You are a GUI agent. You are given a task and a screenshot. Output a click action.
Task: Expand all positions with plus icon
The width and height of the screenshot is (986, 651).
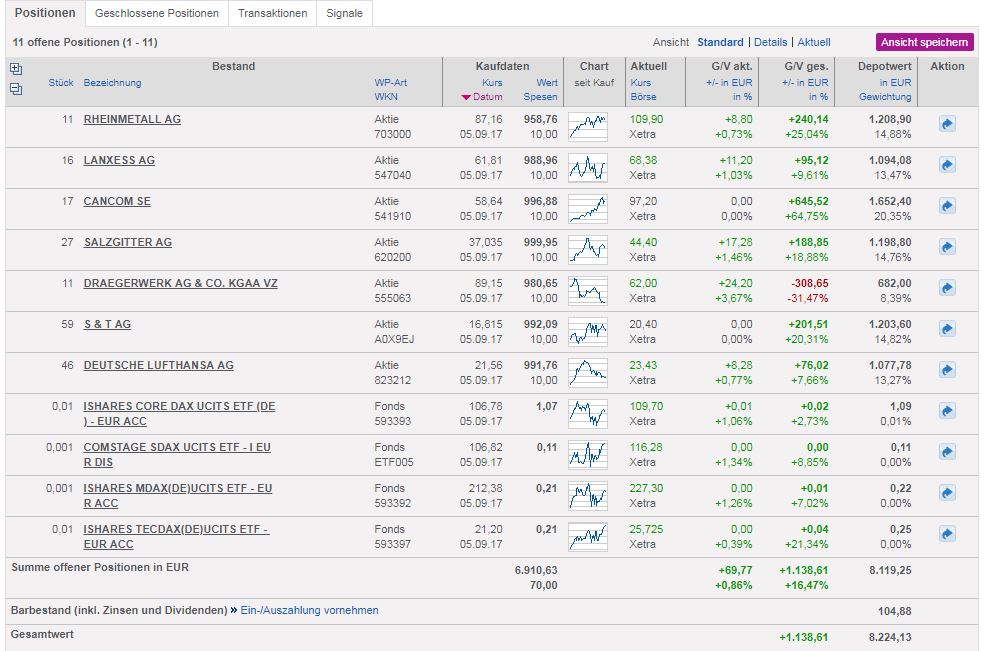click(15, 69)
